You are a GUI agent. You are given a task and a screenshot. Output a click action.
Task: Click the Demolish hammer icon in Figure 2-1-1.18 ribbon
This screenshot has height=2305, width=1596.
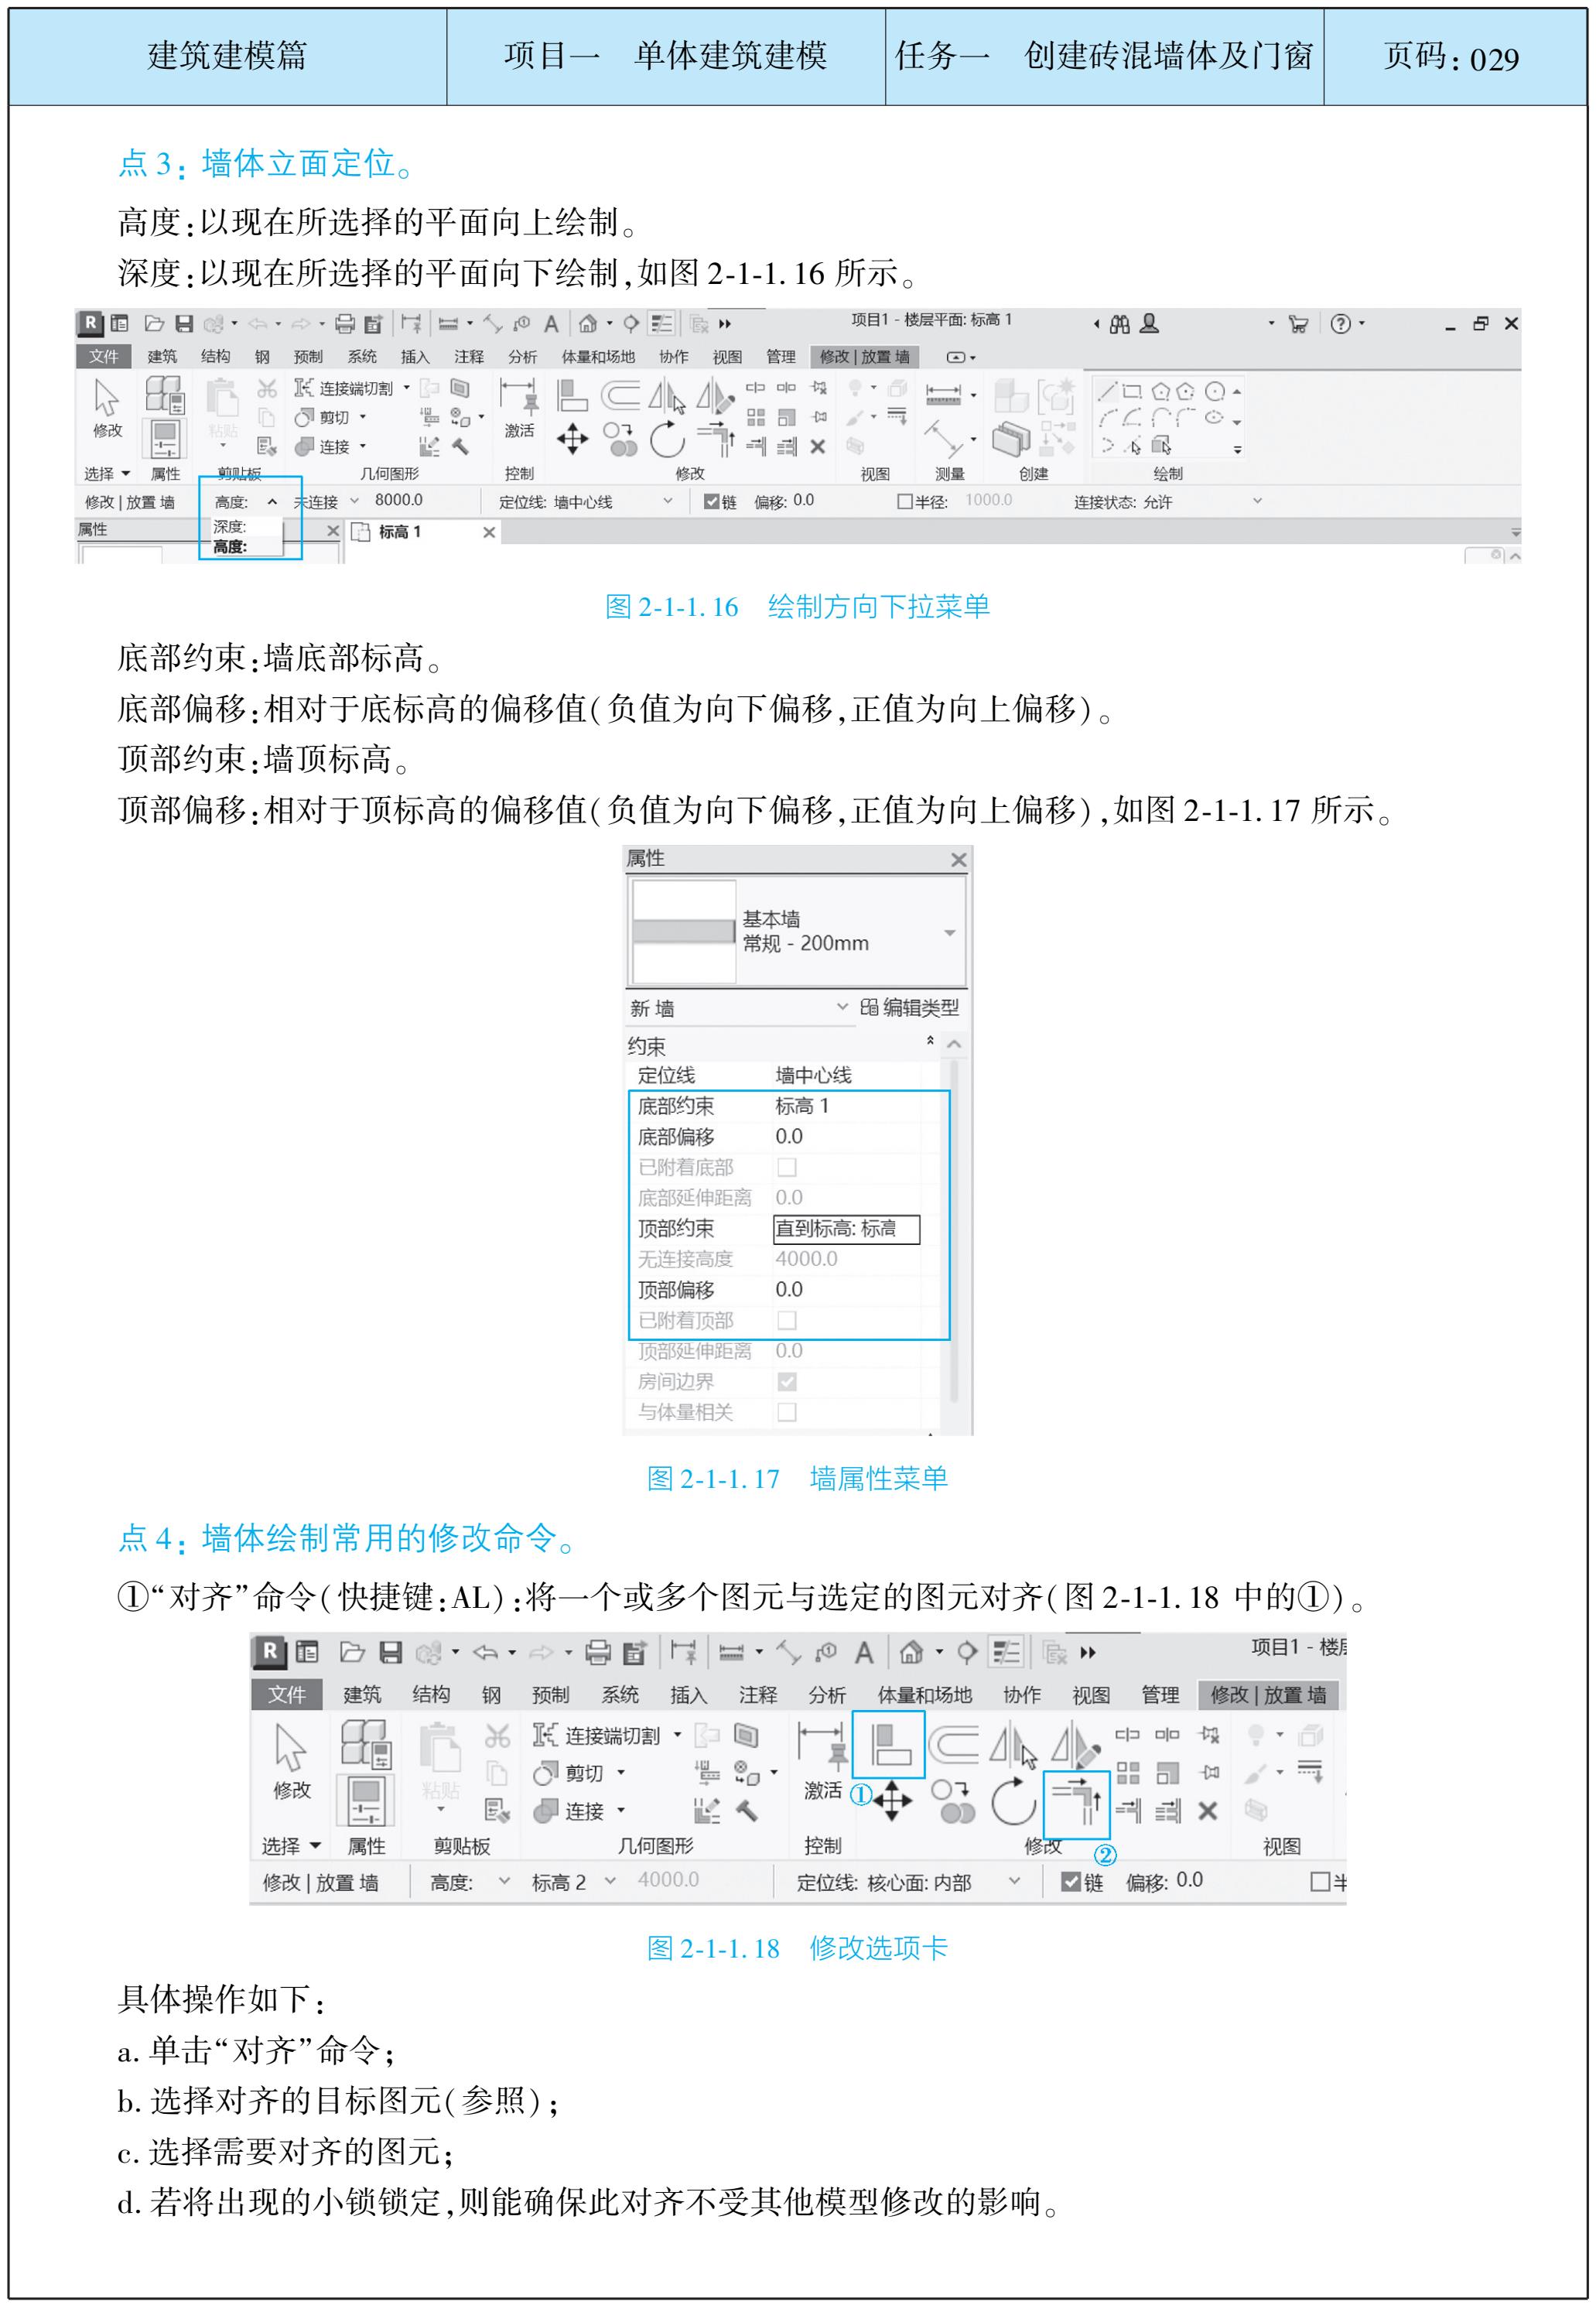[747, 1811]
